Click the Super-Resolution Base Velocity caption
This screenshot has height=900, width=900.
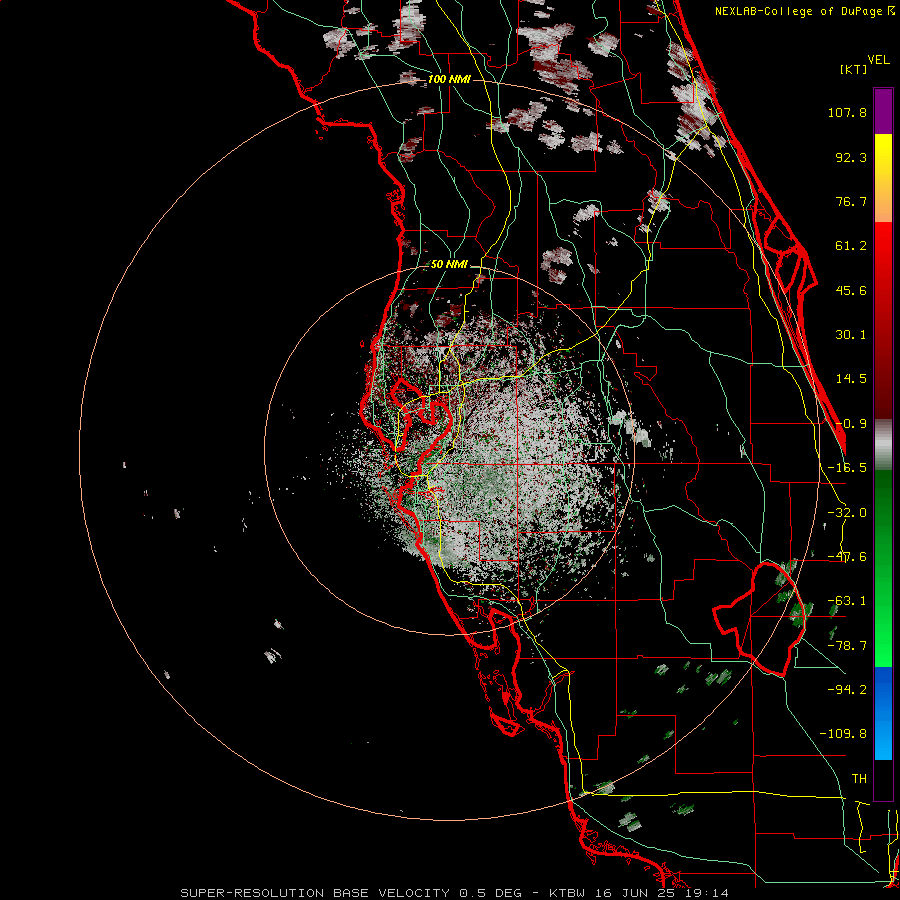pos(454,893)
